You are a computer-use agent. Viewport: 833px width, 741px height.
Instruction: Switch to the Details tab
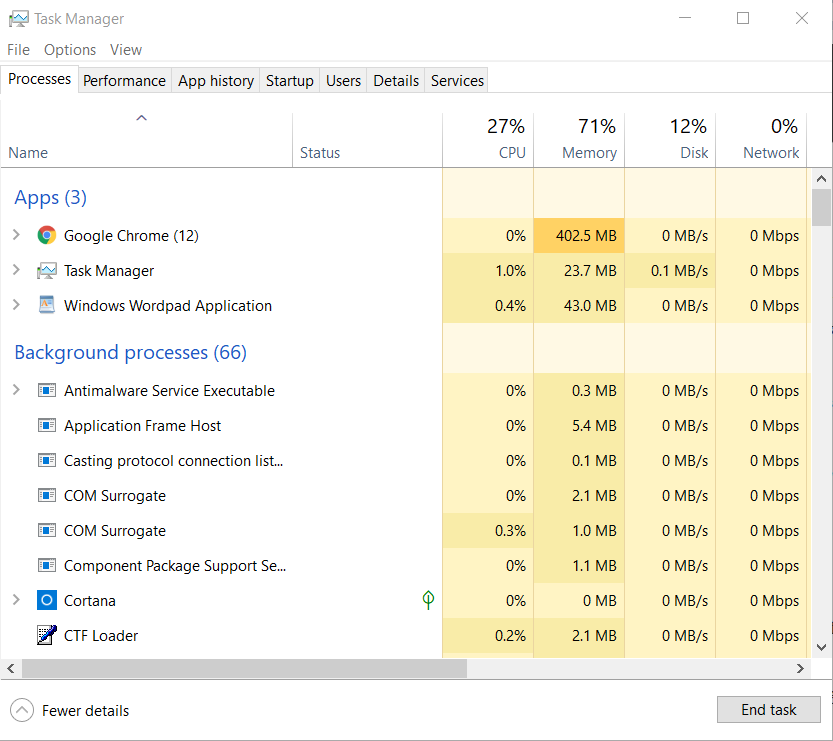396,81
